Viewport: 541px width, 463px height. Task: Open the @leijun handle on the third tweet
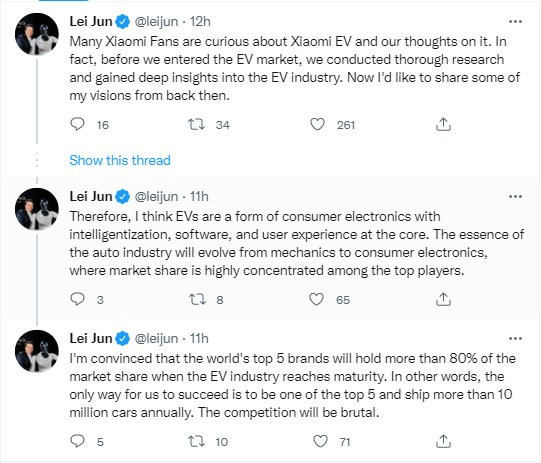[x=156, y=338]
